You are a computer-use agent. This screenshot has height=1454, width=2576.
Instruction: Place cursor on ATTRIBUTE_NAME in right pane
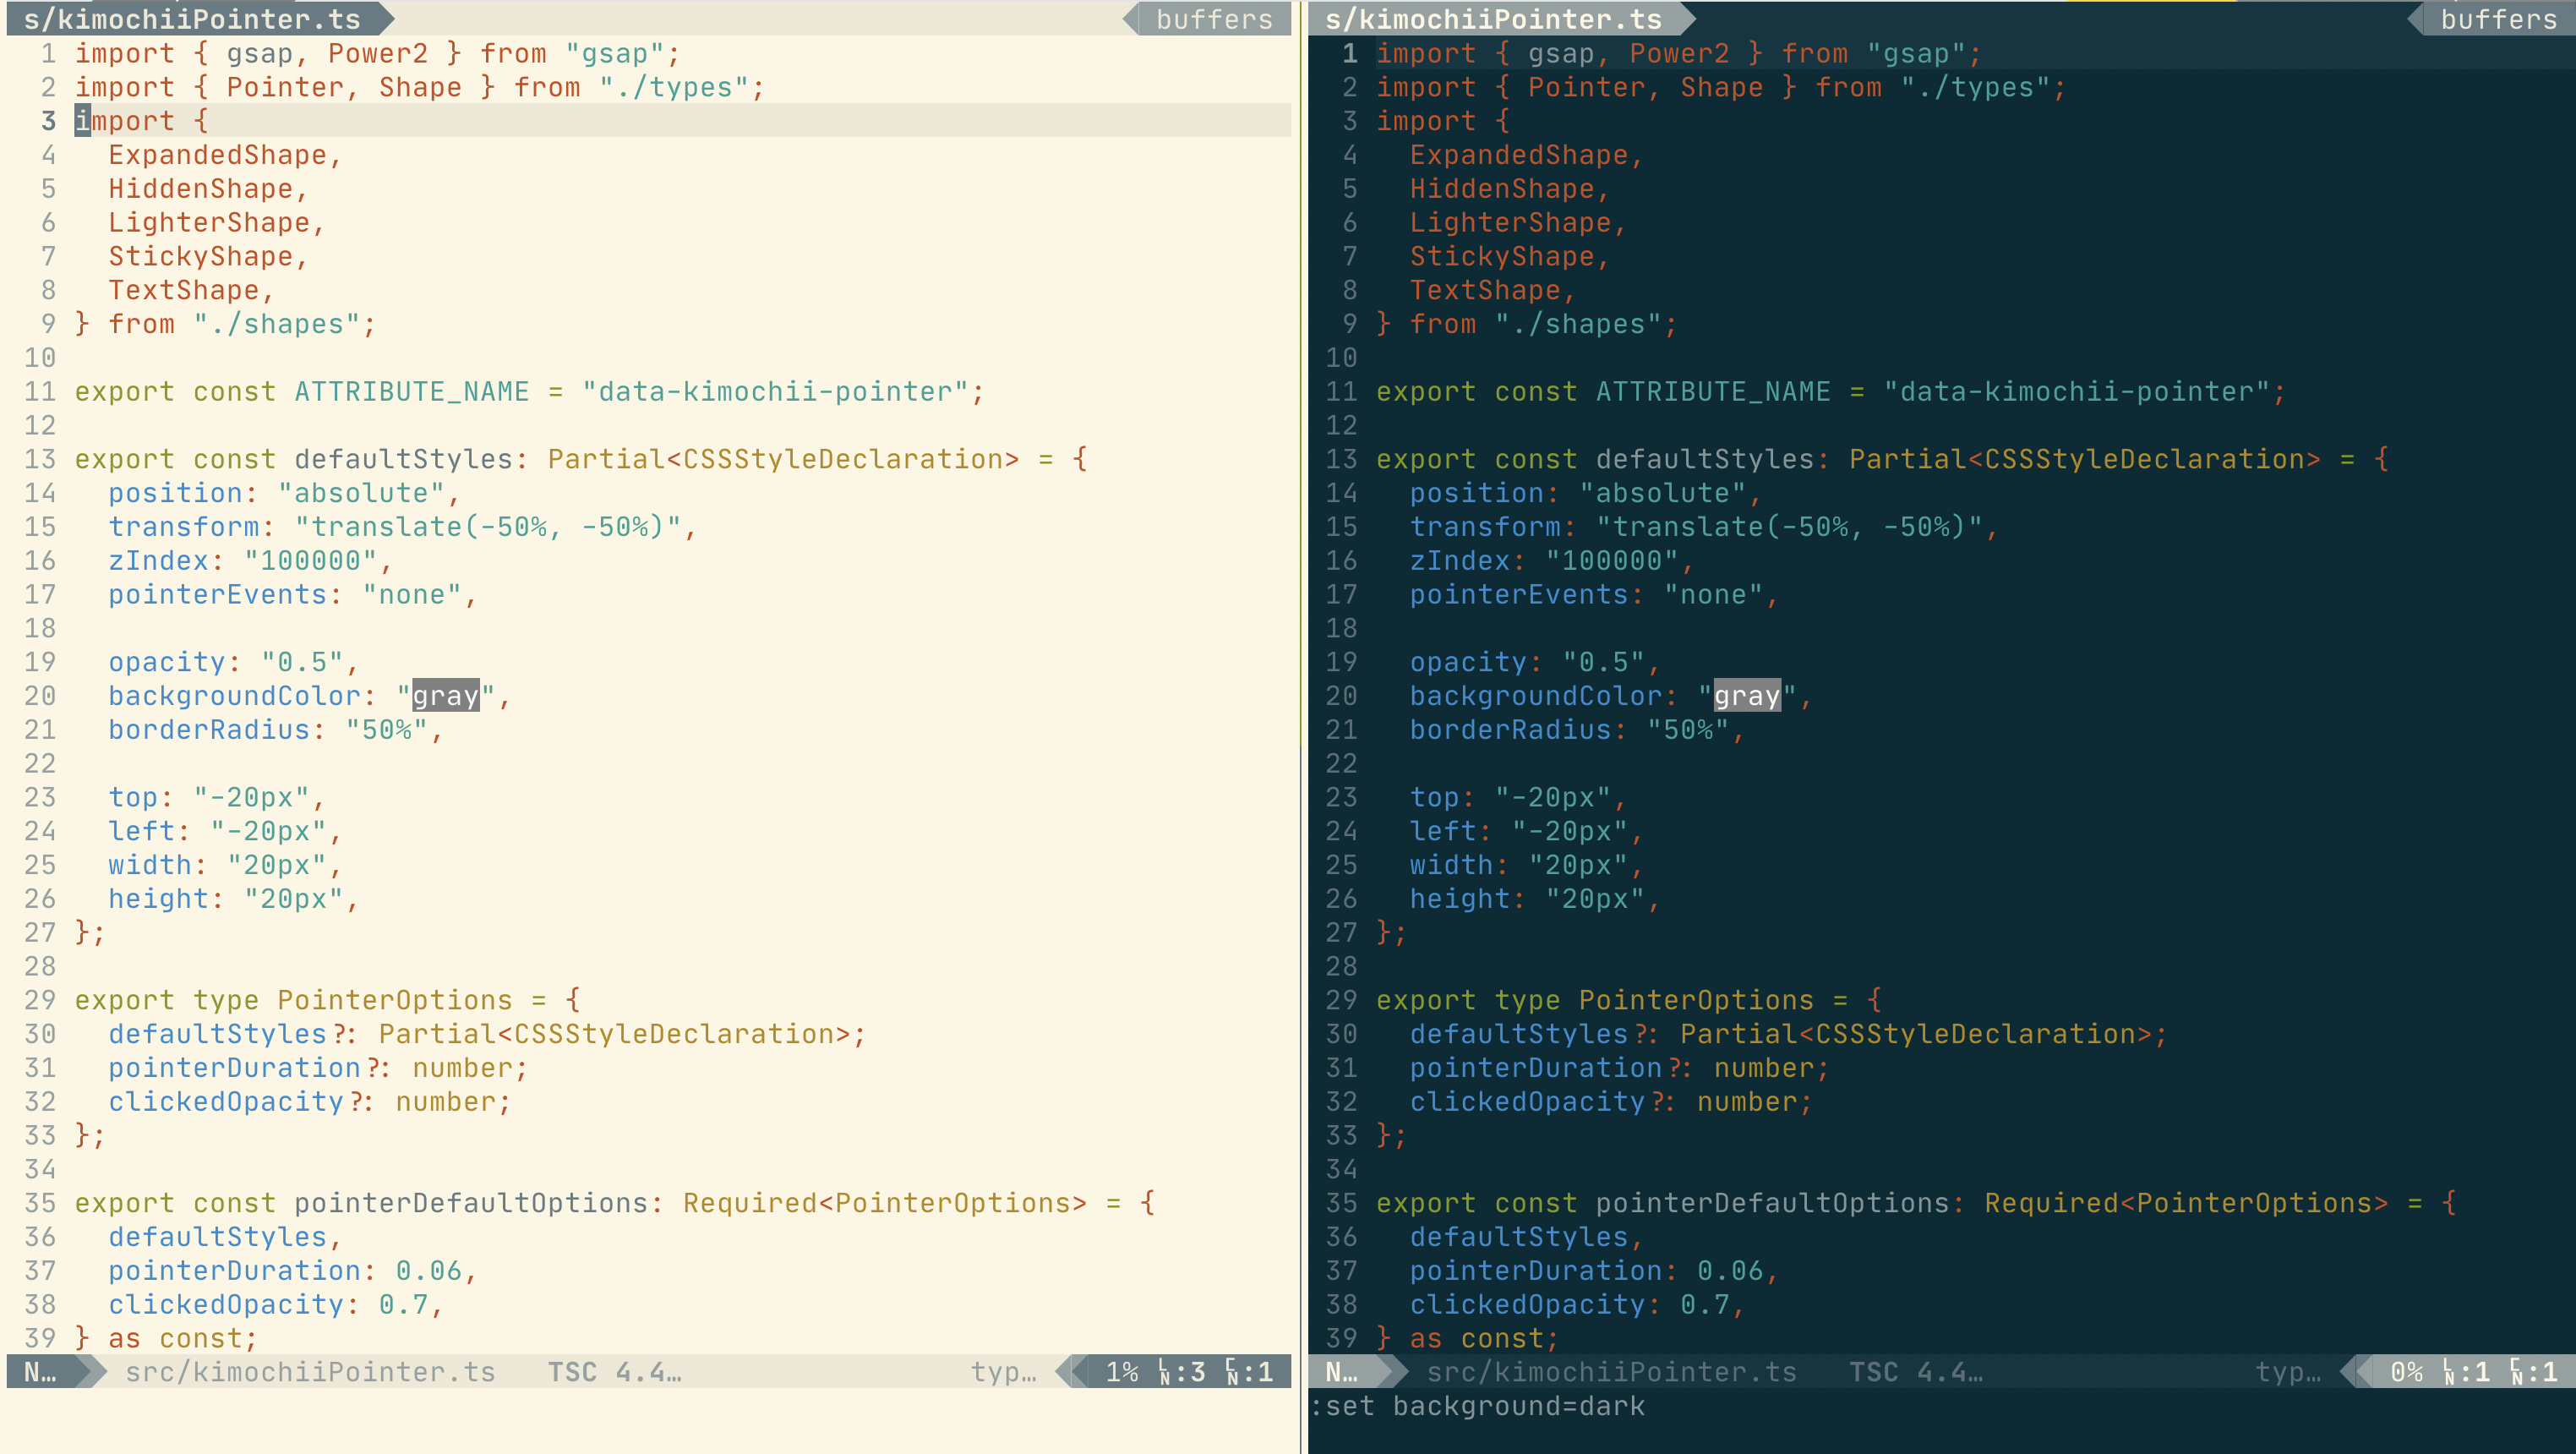pos(1713,392)
